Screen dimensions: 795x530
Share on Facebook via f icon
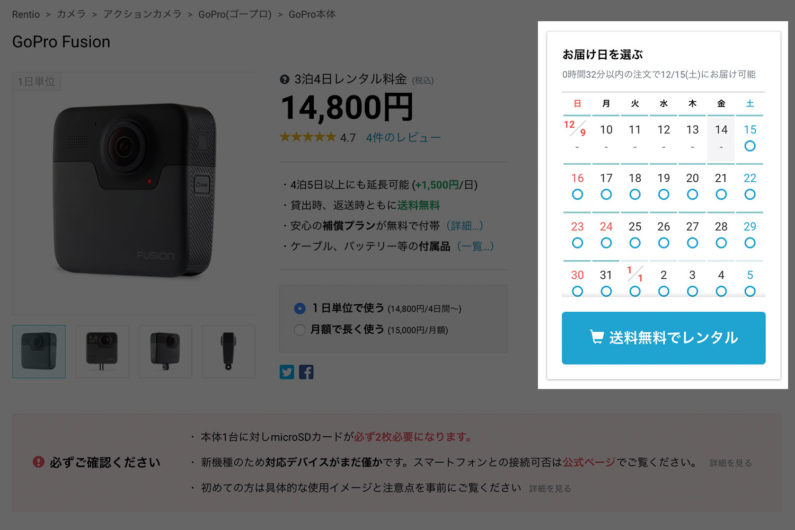pos(306,372)
